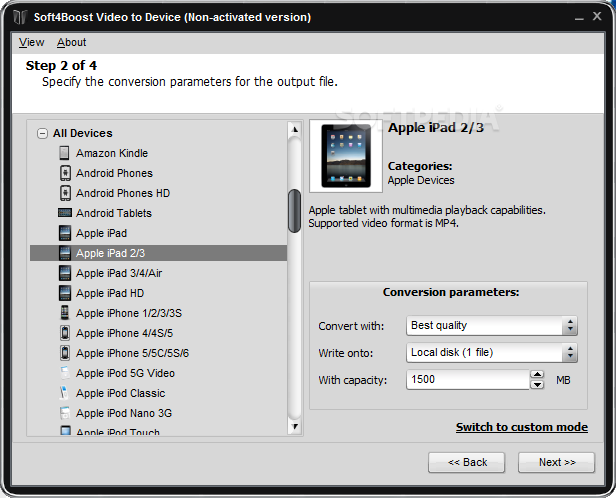Viewport: 616px width, 498px height.
Task: Click the Apple iPod Nano 3G icon
Action: click(65, 413)
